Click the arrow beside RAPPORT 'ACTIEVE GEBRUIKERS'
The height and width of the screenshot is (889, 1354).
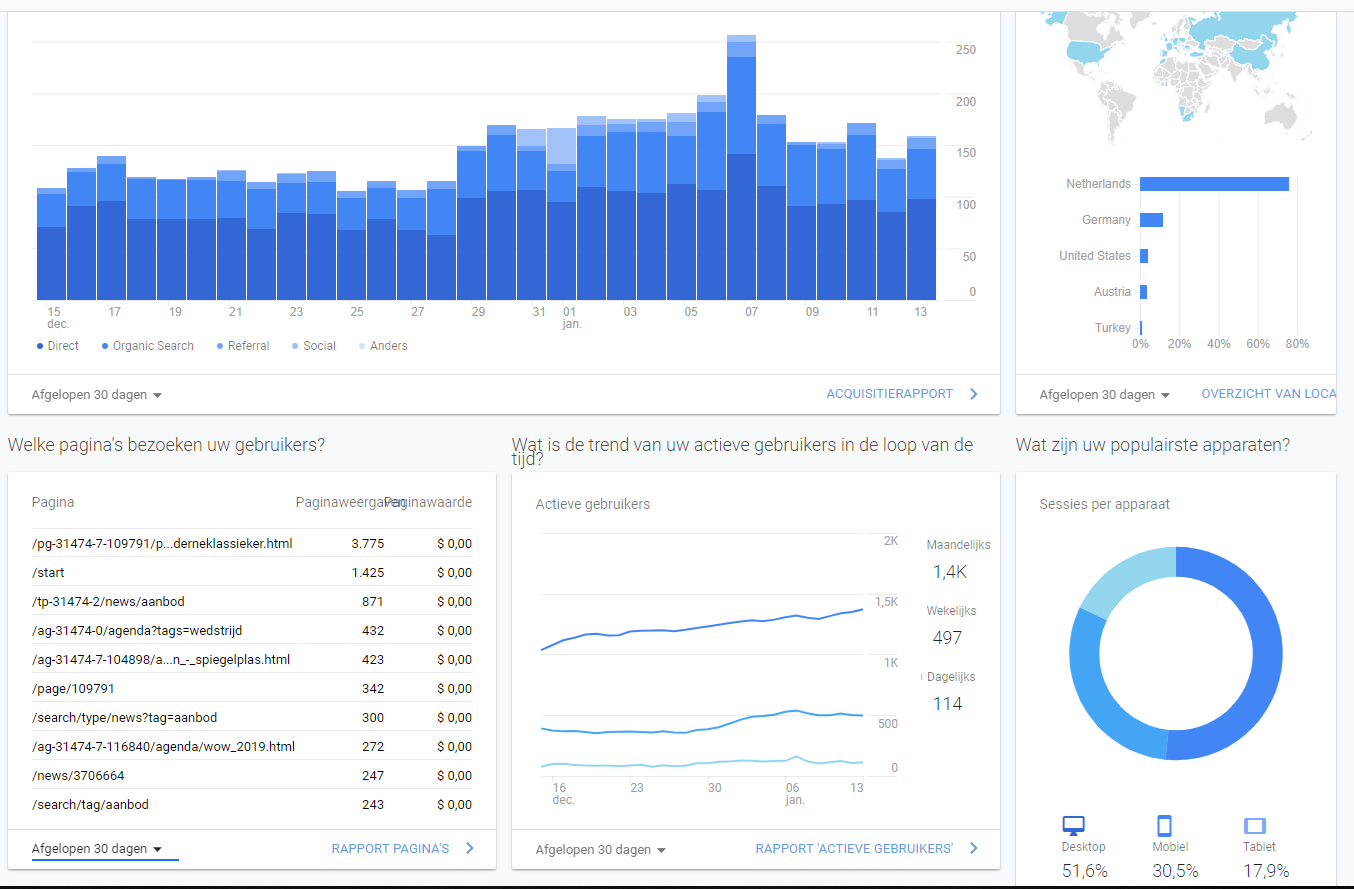(974, 848)
